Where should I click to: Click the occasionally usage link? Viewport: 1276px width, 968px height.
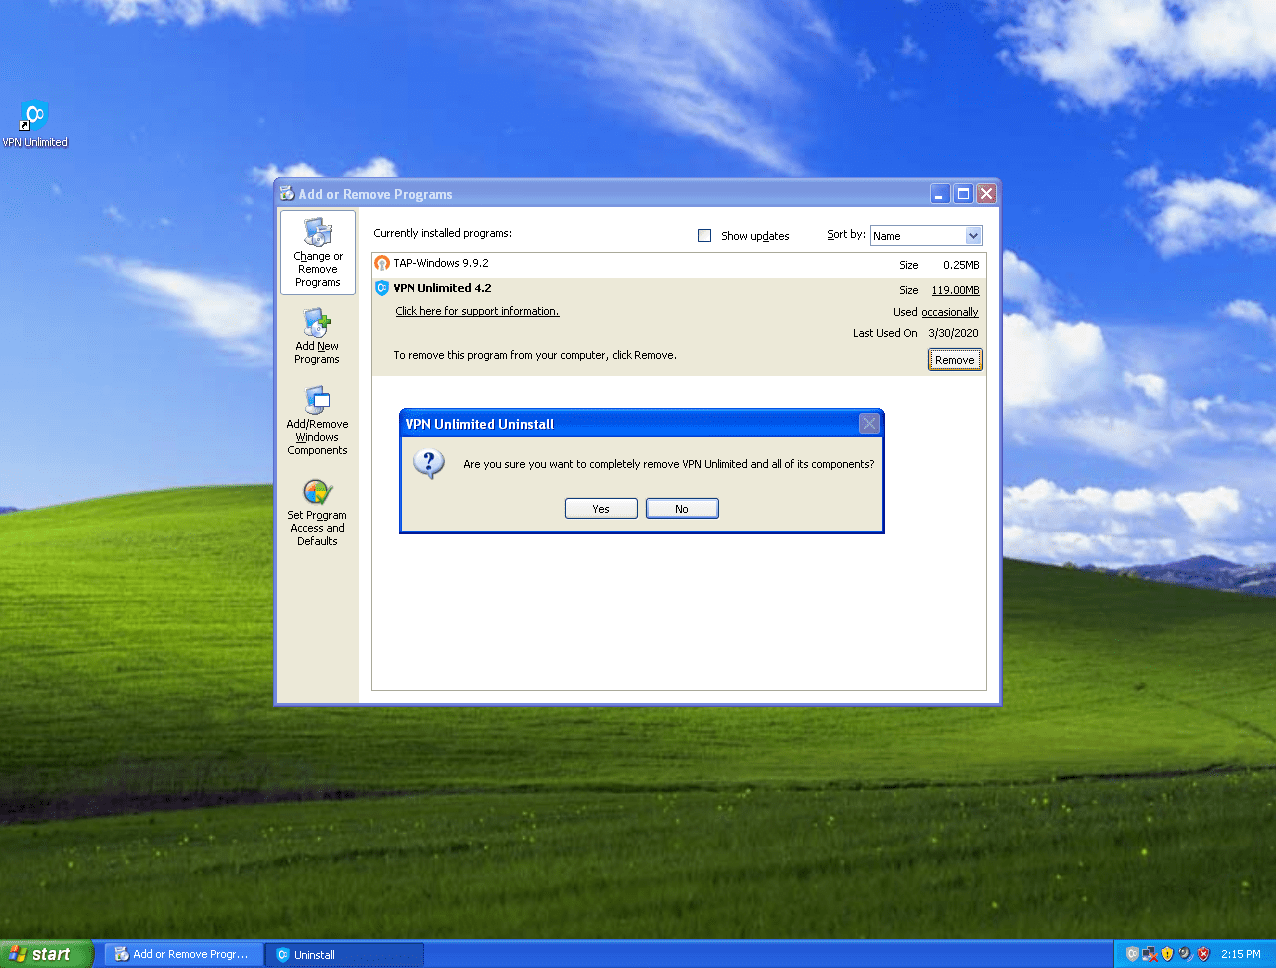[950, 311]
